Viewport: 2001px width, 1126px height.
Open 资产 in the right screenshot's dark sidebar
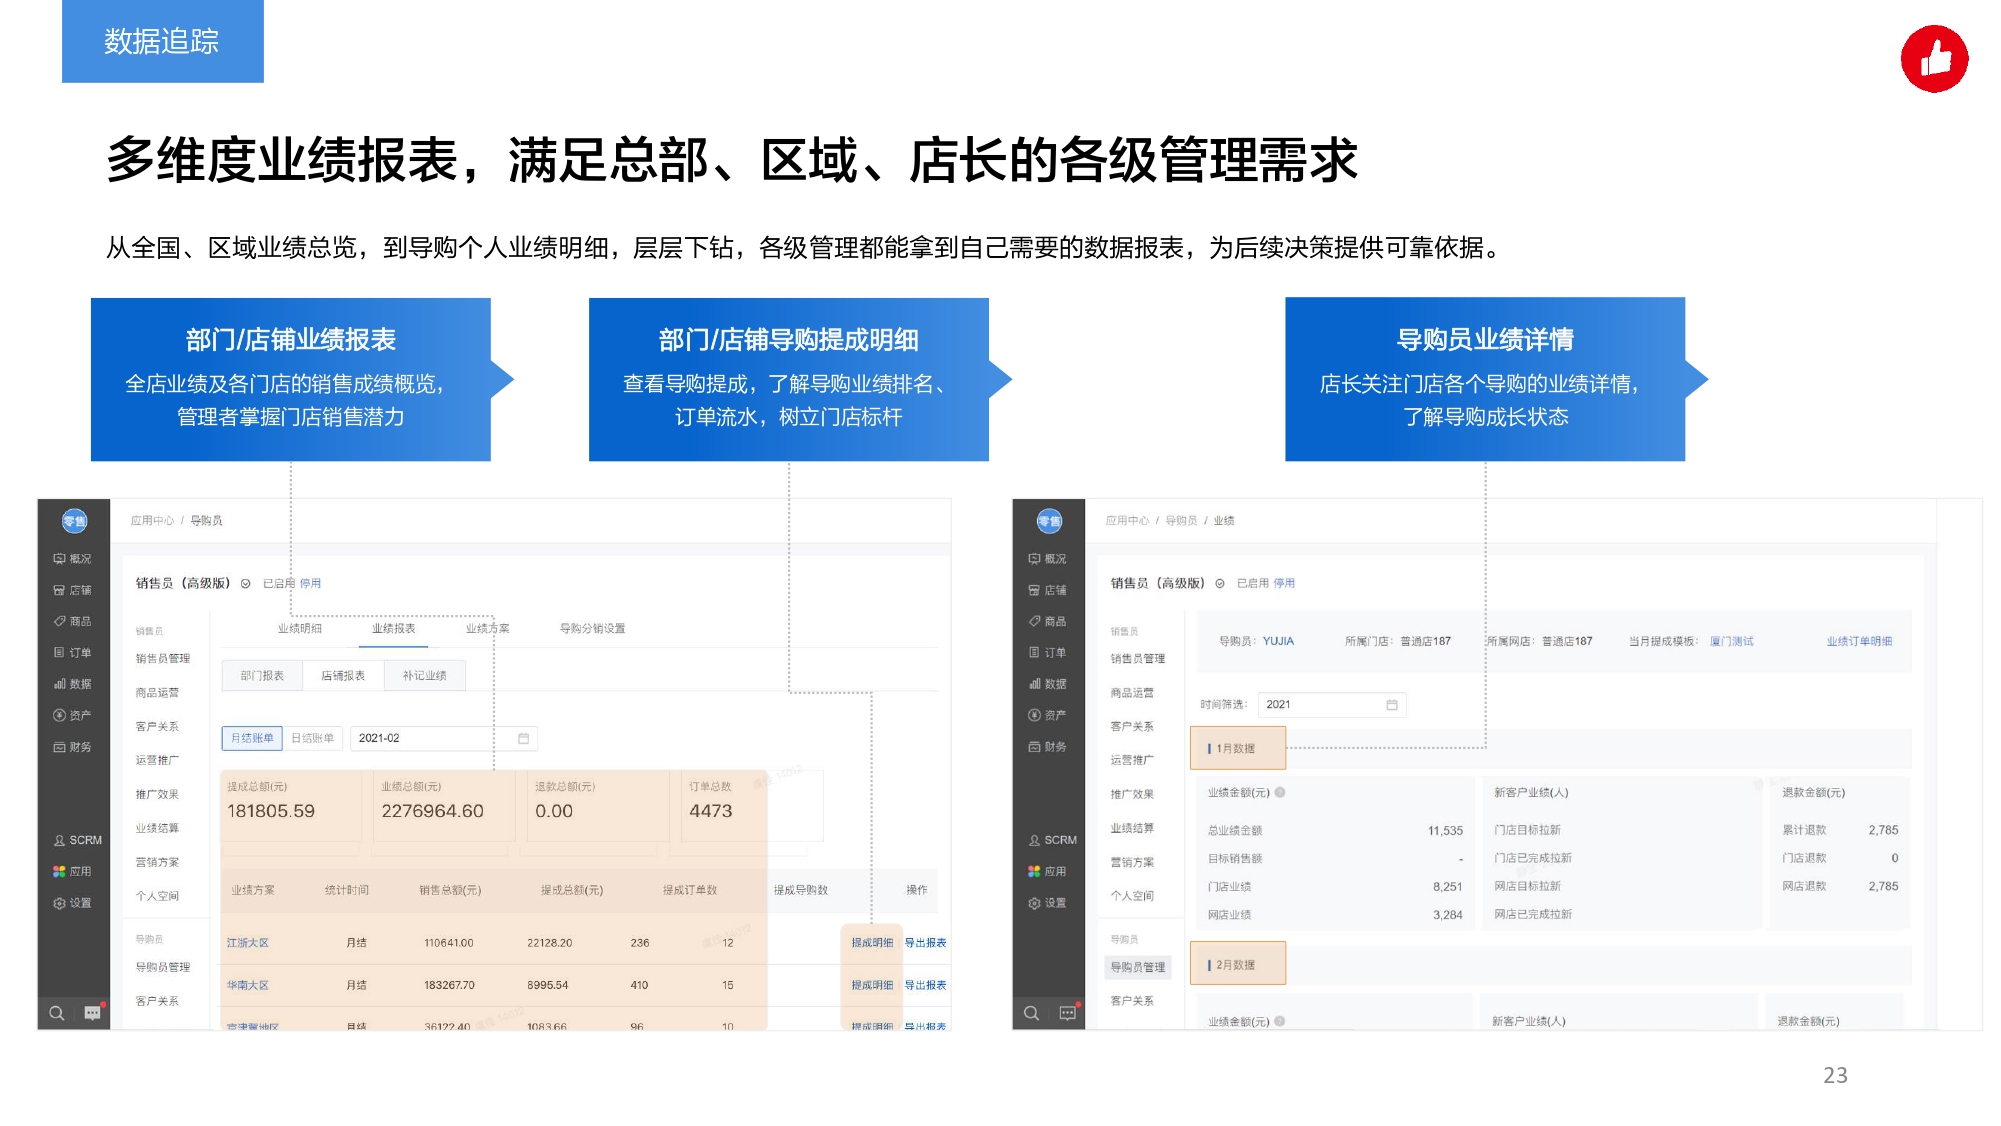1047,715
